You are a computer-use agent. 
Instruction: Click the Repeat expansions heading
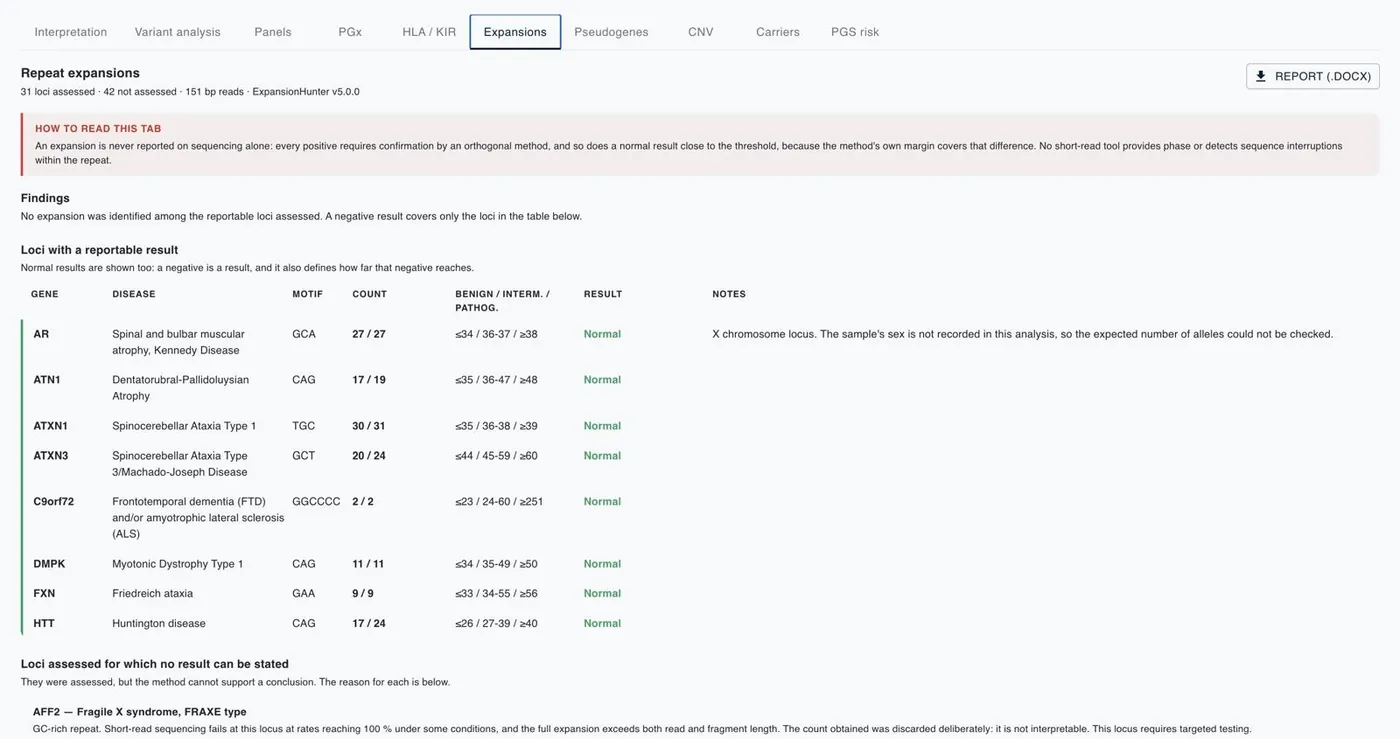pyautogui.click(x=80, y=73)
